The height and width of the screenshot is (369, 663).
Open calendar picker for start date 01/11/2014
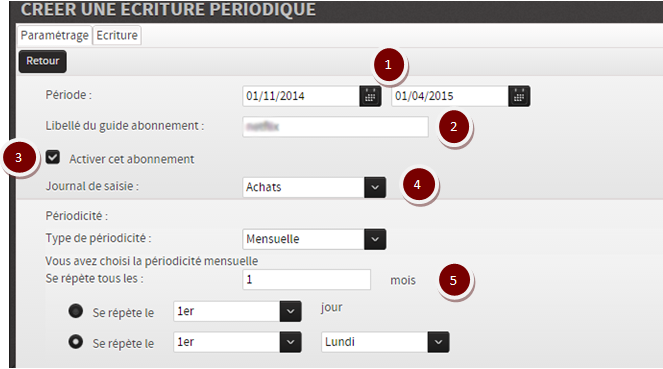(370, 96)
